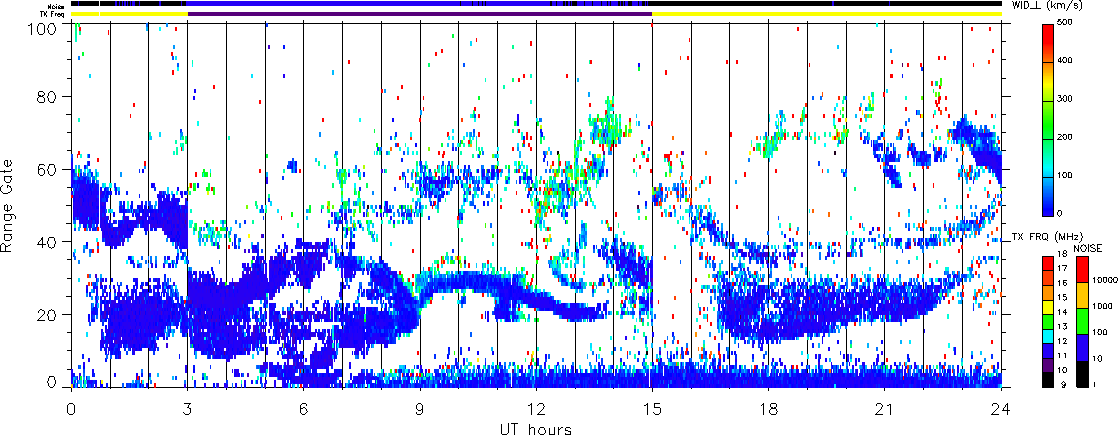Click x-axis tick label '21'
Screen dimensions: 1118x435
tap(885, 409)
